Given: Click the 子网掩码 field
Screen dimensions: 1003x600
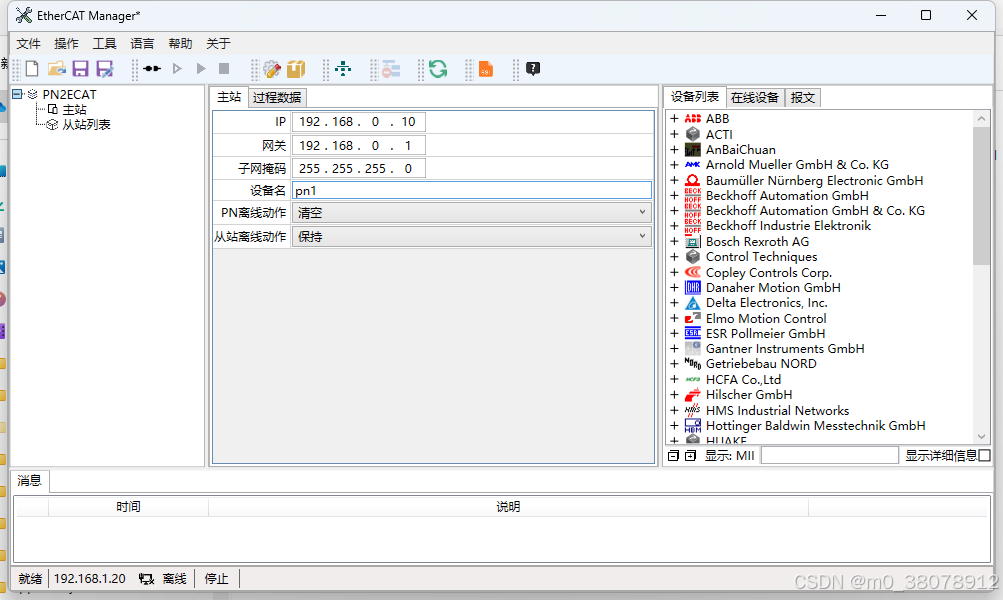Looking at the screenshot, I should [358, 168].
